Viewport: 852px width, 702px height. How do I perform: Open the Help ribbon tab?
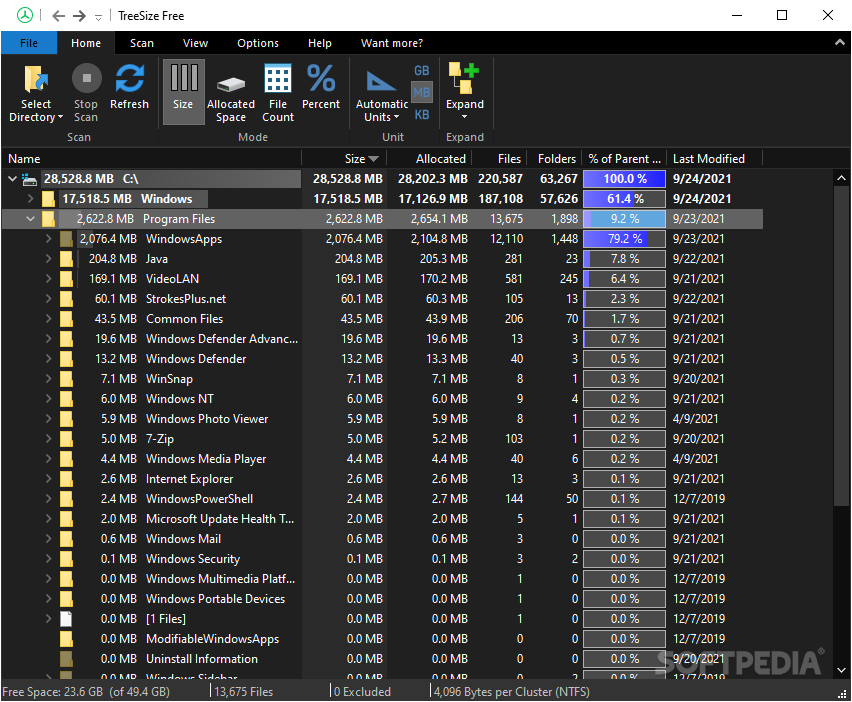point(320,43)
